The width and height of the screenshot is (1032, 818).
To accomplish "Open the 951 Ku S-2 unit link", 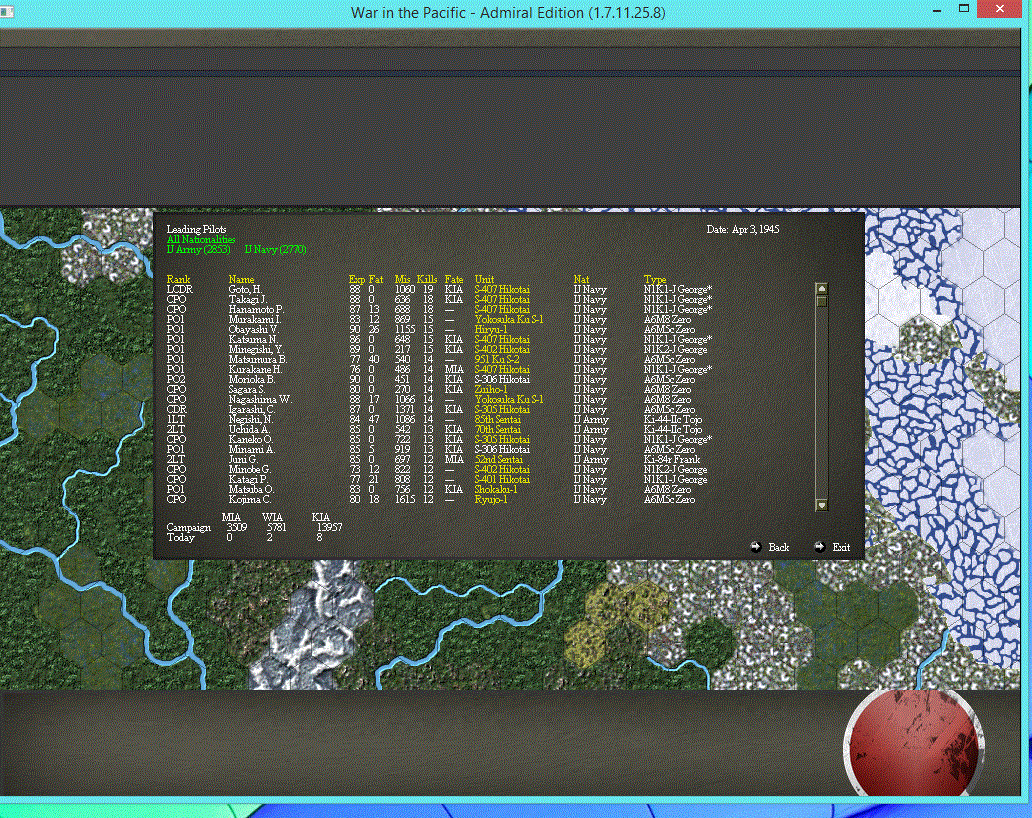I will tap(497, 359).
